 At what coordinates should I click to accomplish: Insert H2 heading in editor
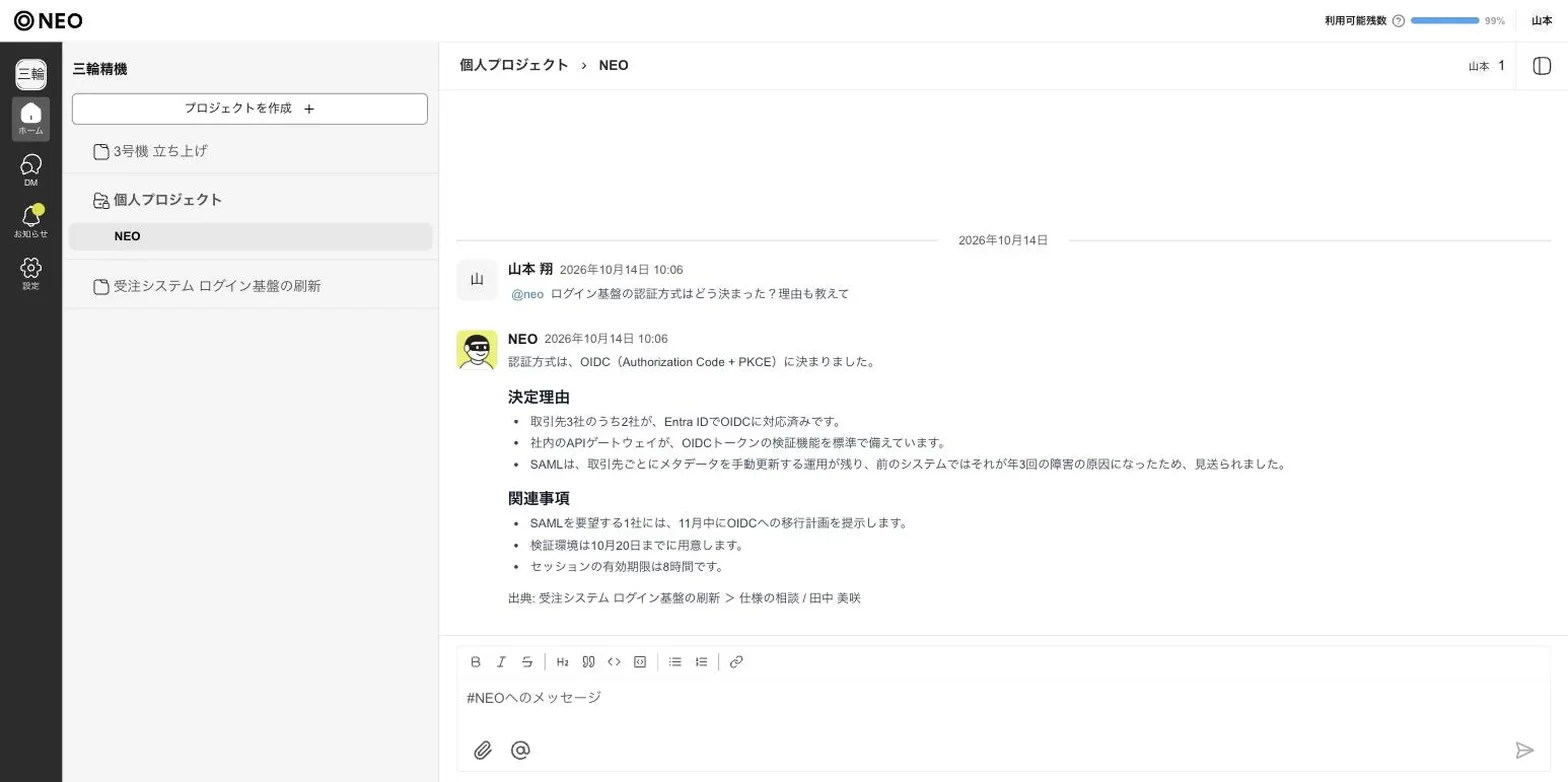click(563, 662)
